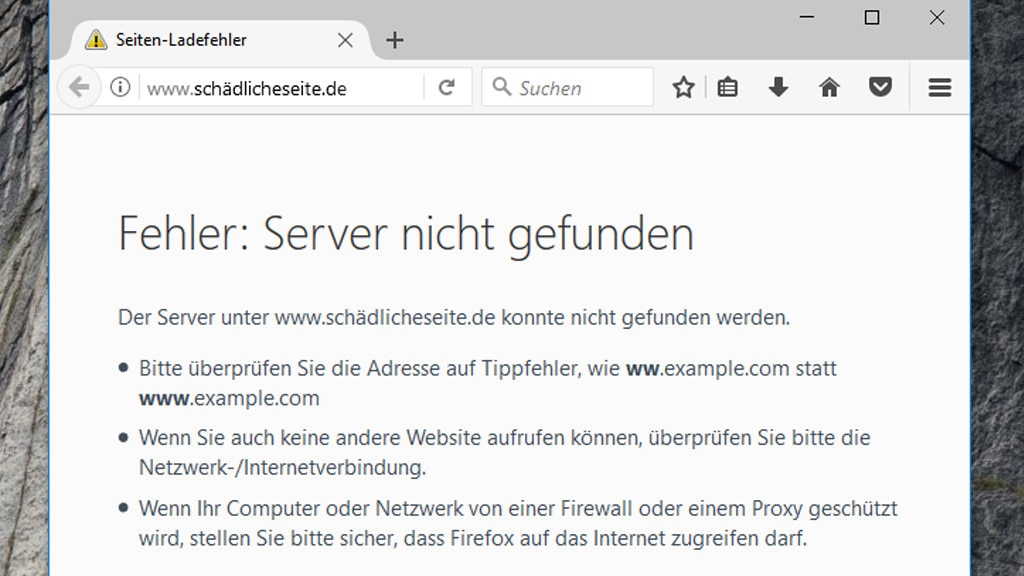1024x576 pixels.
Task: Click the text 'Netzwerk-/Internetverbindung.'
Action: tap(282, 468)
